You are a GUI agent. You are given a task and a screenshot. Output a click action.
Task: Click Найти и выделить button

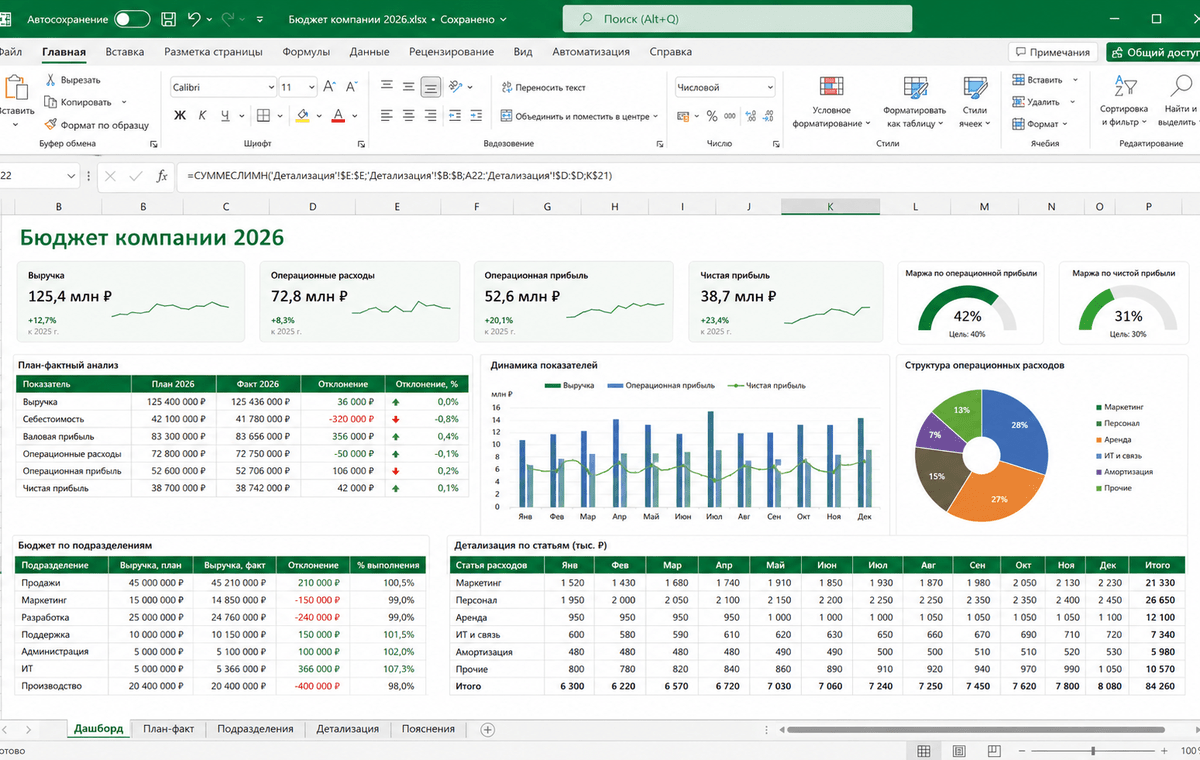click(1179, 103)
